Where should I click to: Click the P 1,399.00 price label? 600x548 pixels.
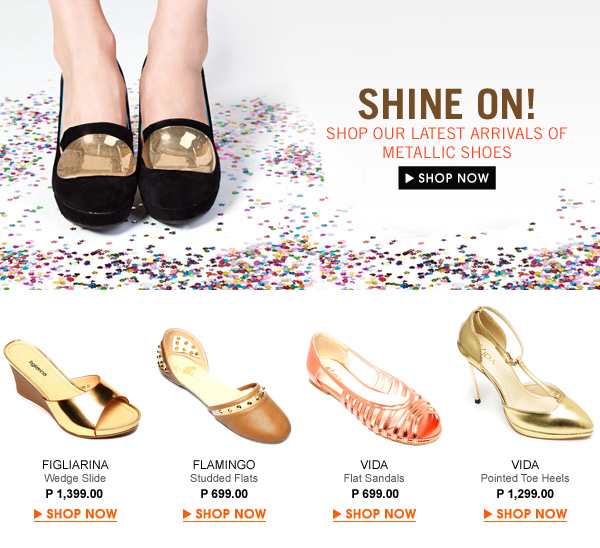click(x=74, y=494)
